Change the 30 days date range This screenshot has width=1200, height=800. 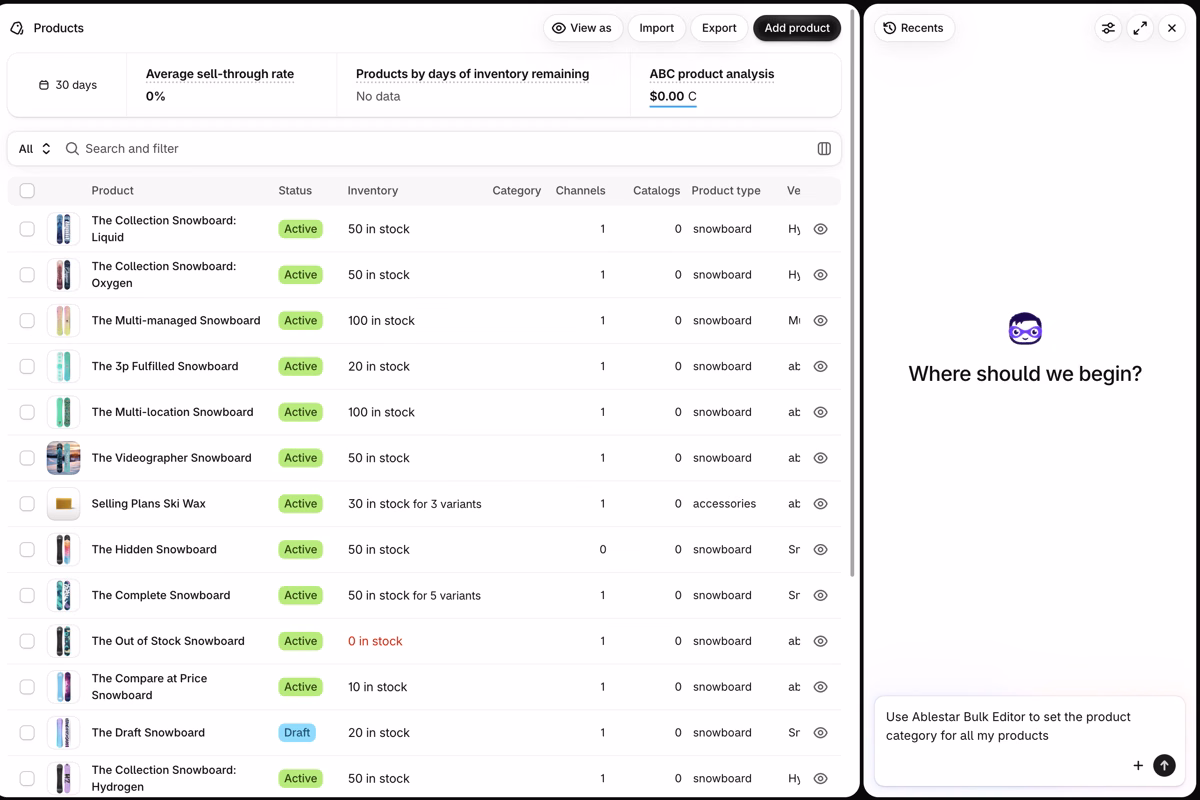[x=68, y=85]
